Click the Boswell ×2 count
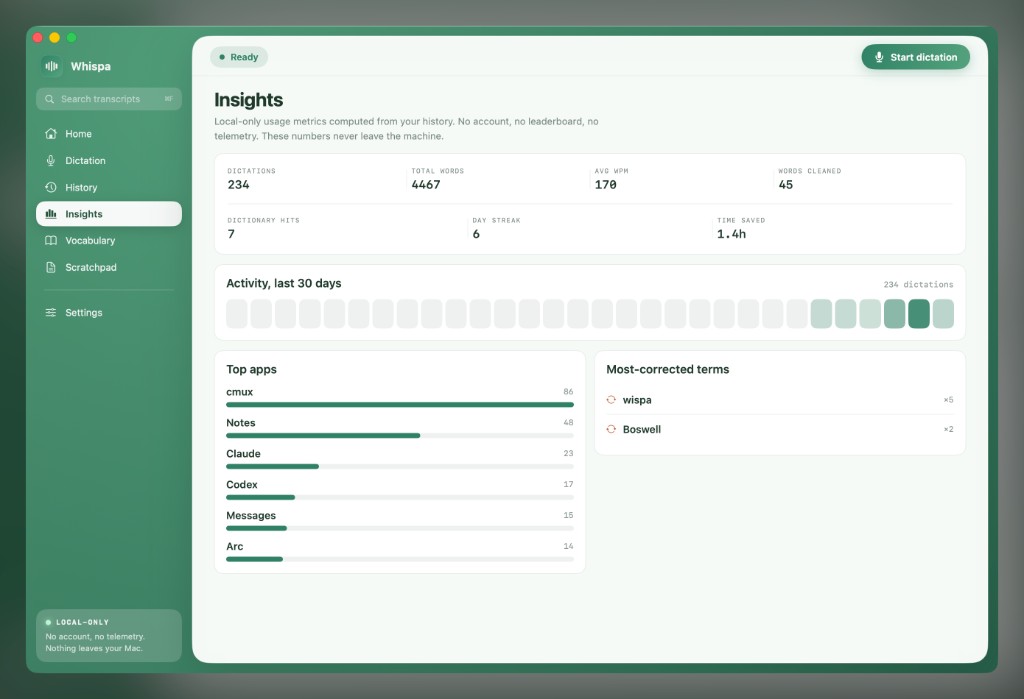The width and height of the screenshot is (1024, 699). (948, 429)
